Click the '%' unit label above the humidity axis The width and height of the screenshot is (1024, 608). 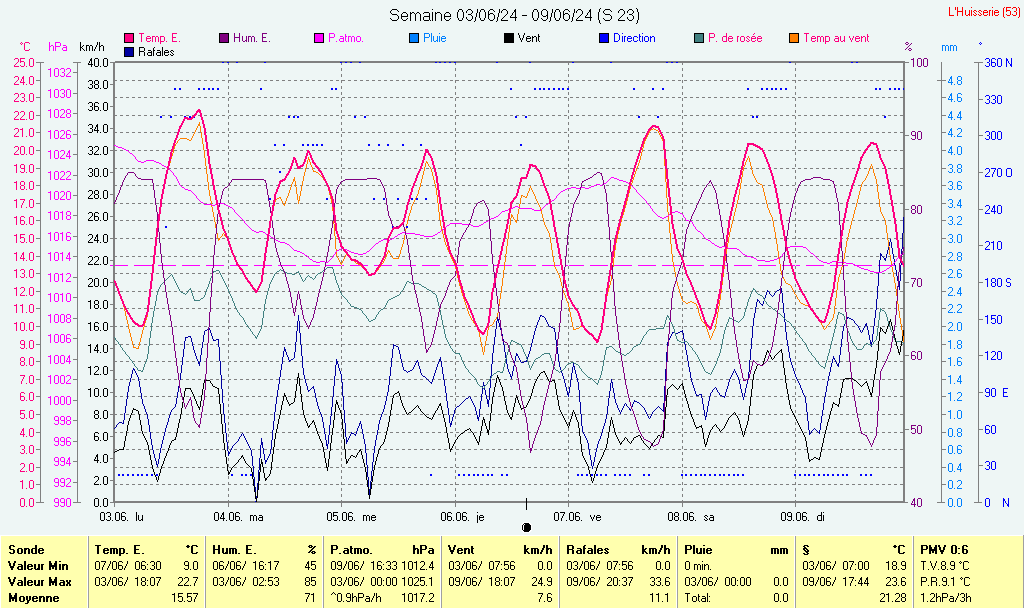pyautogui.click(x=908, y=47)
